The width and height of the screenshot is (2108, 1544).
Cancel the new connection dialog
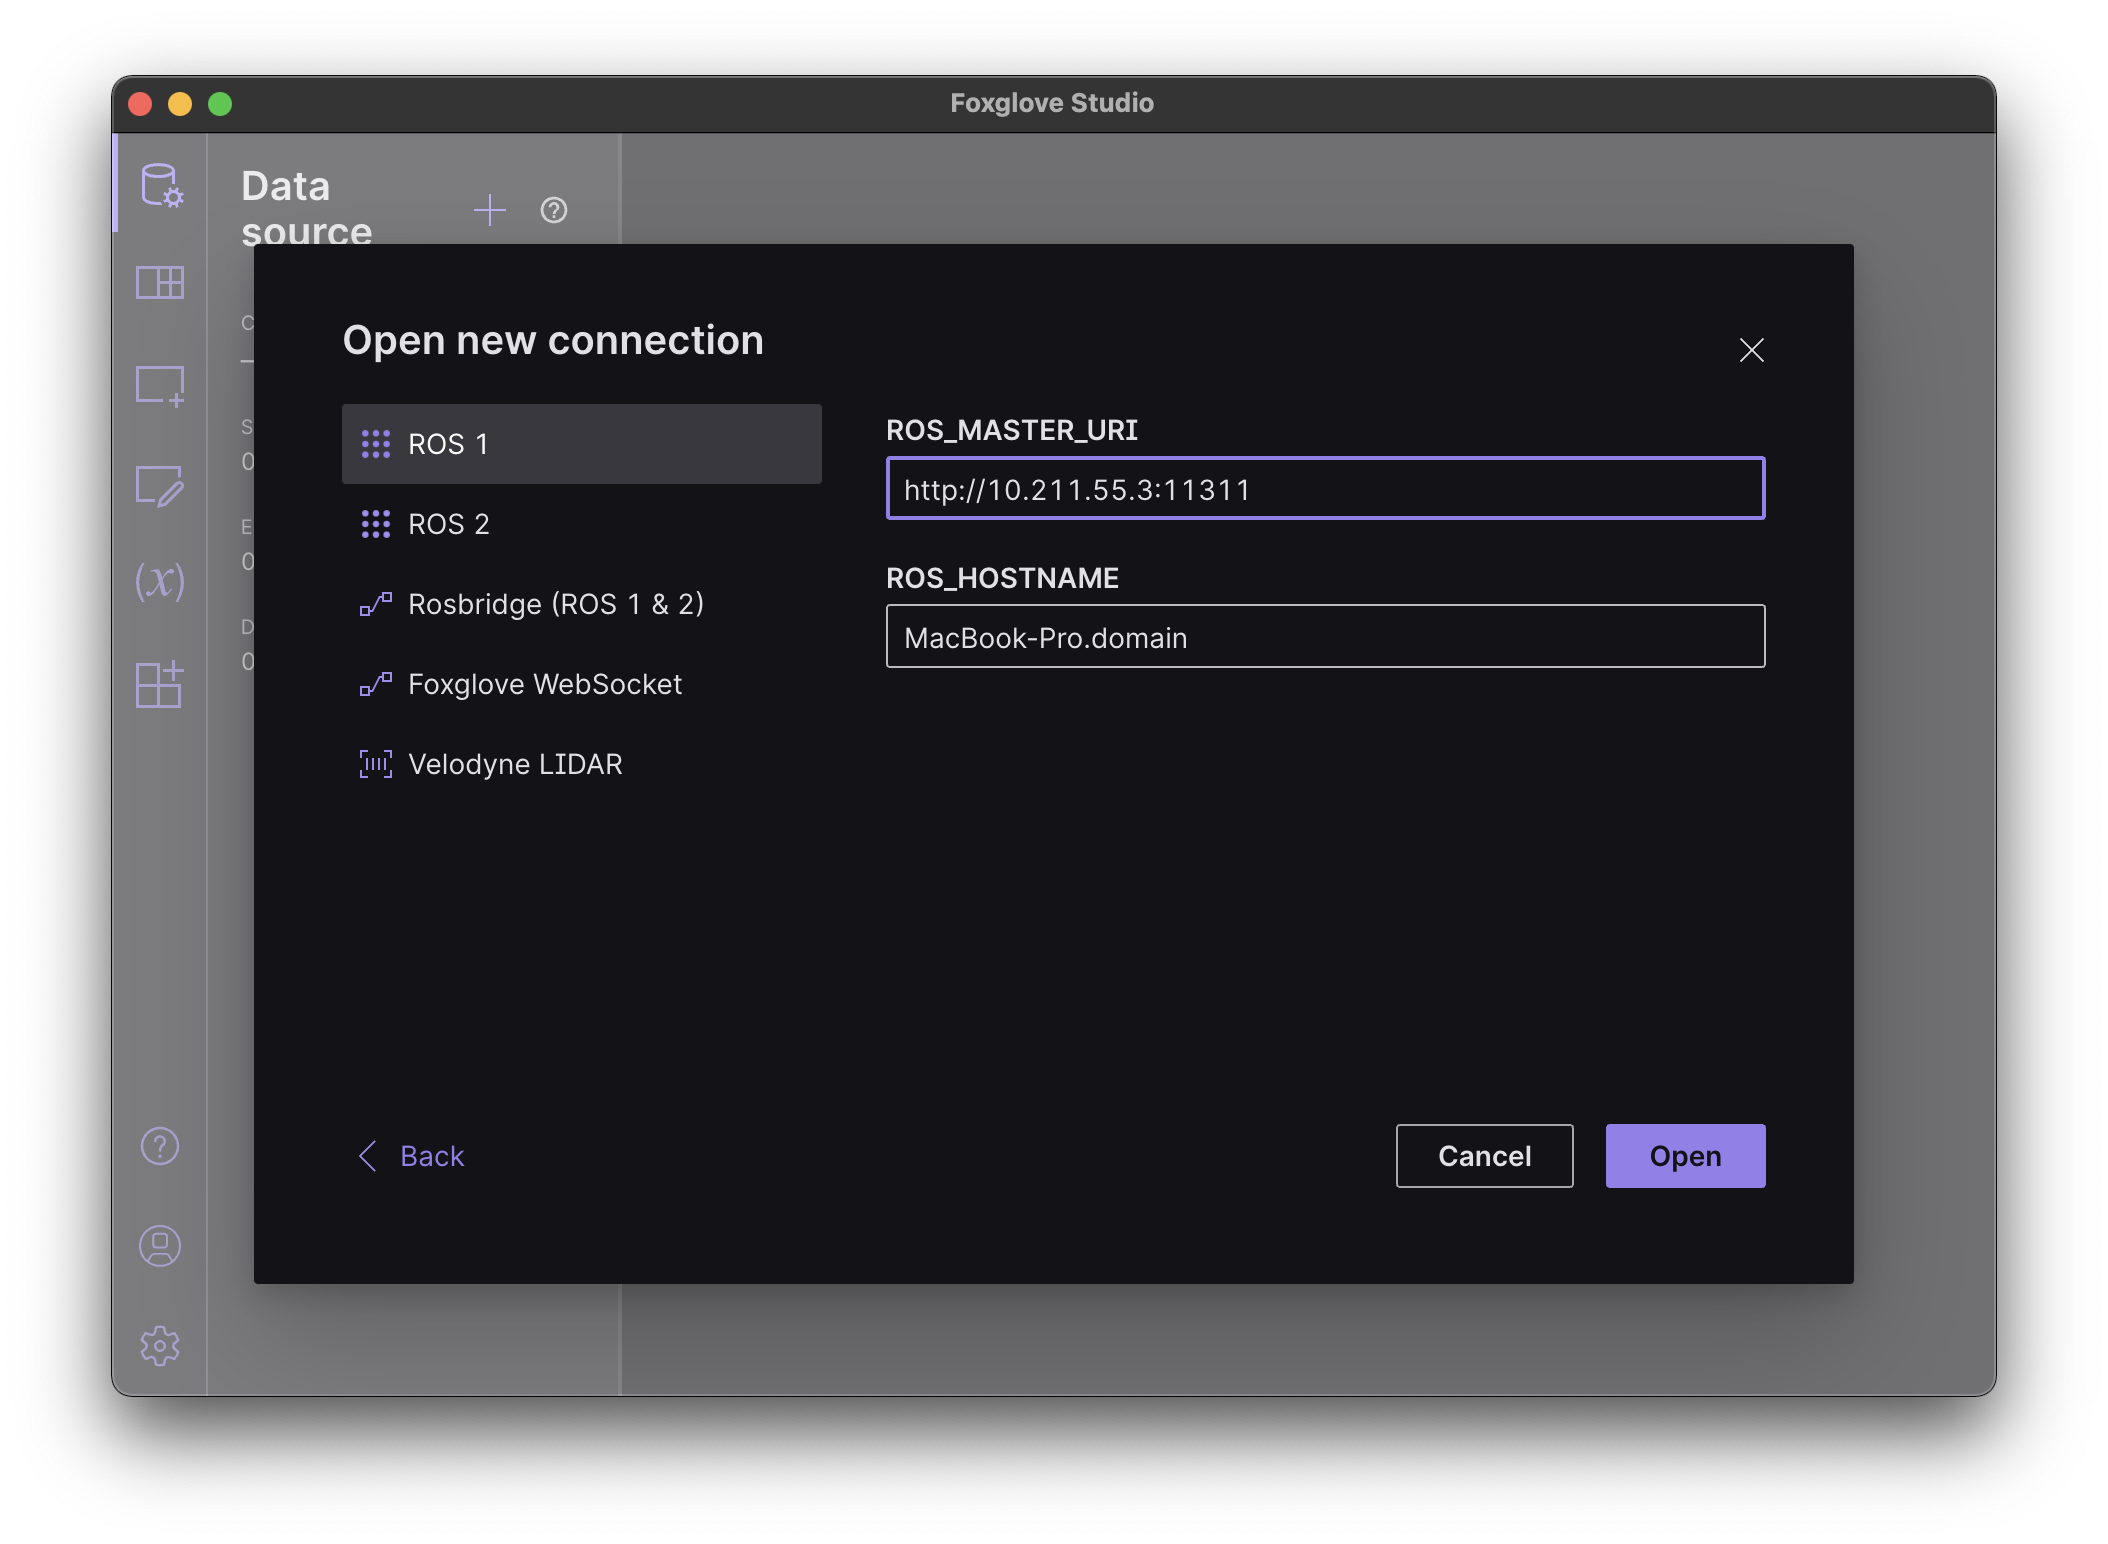tap(1484, 1156)
